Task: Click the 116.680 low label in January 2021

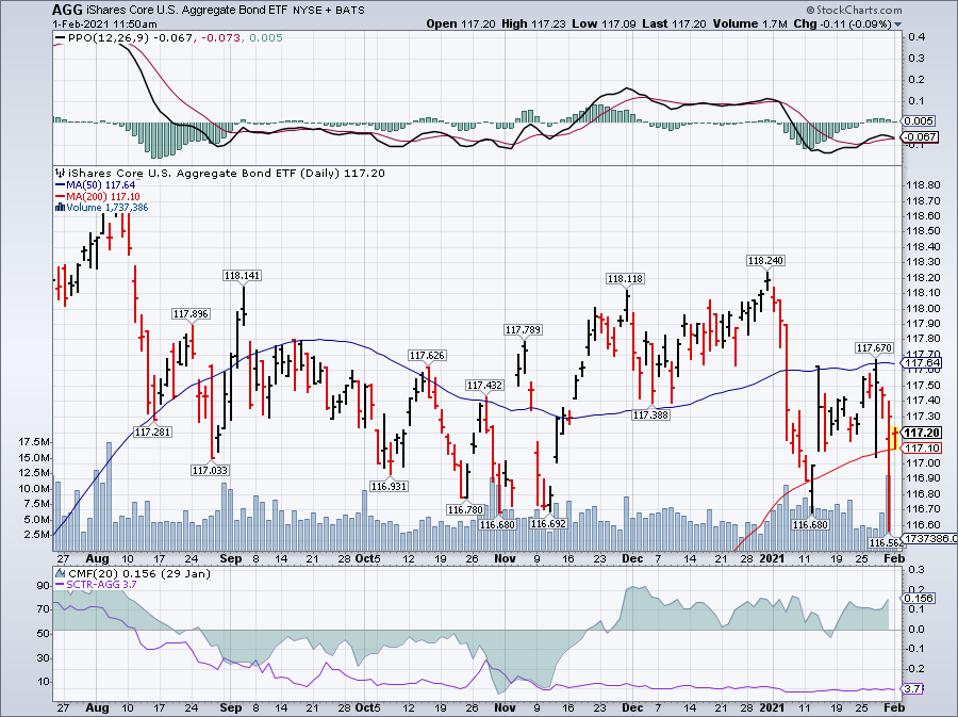Action: point(810,524)
